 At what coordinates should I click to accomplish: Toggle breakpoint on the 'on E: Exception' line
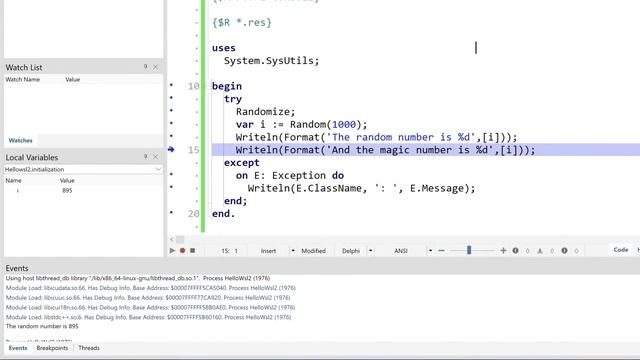coord(171,174)
